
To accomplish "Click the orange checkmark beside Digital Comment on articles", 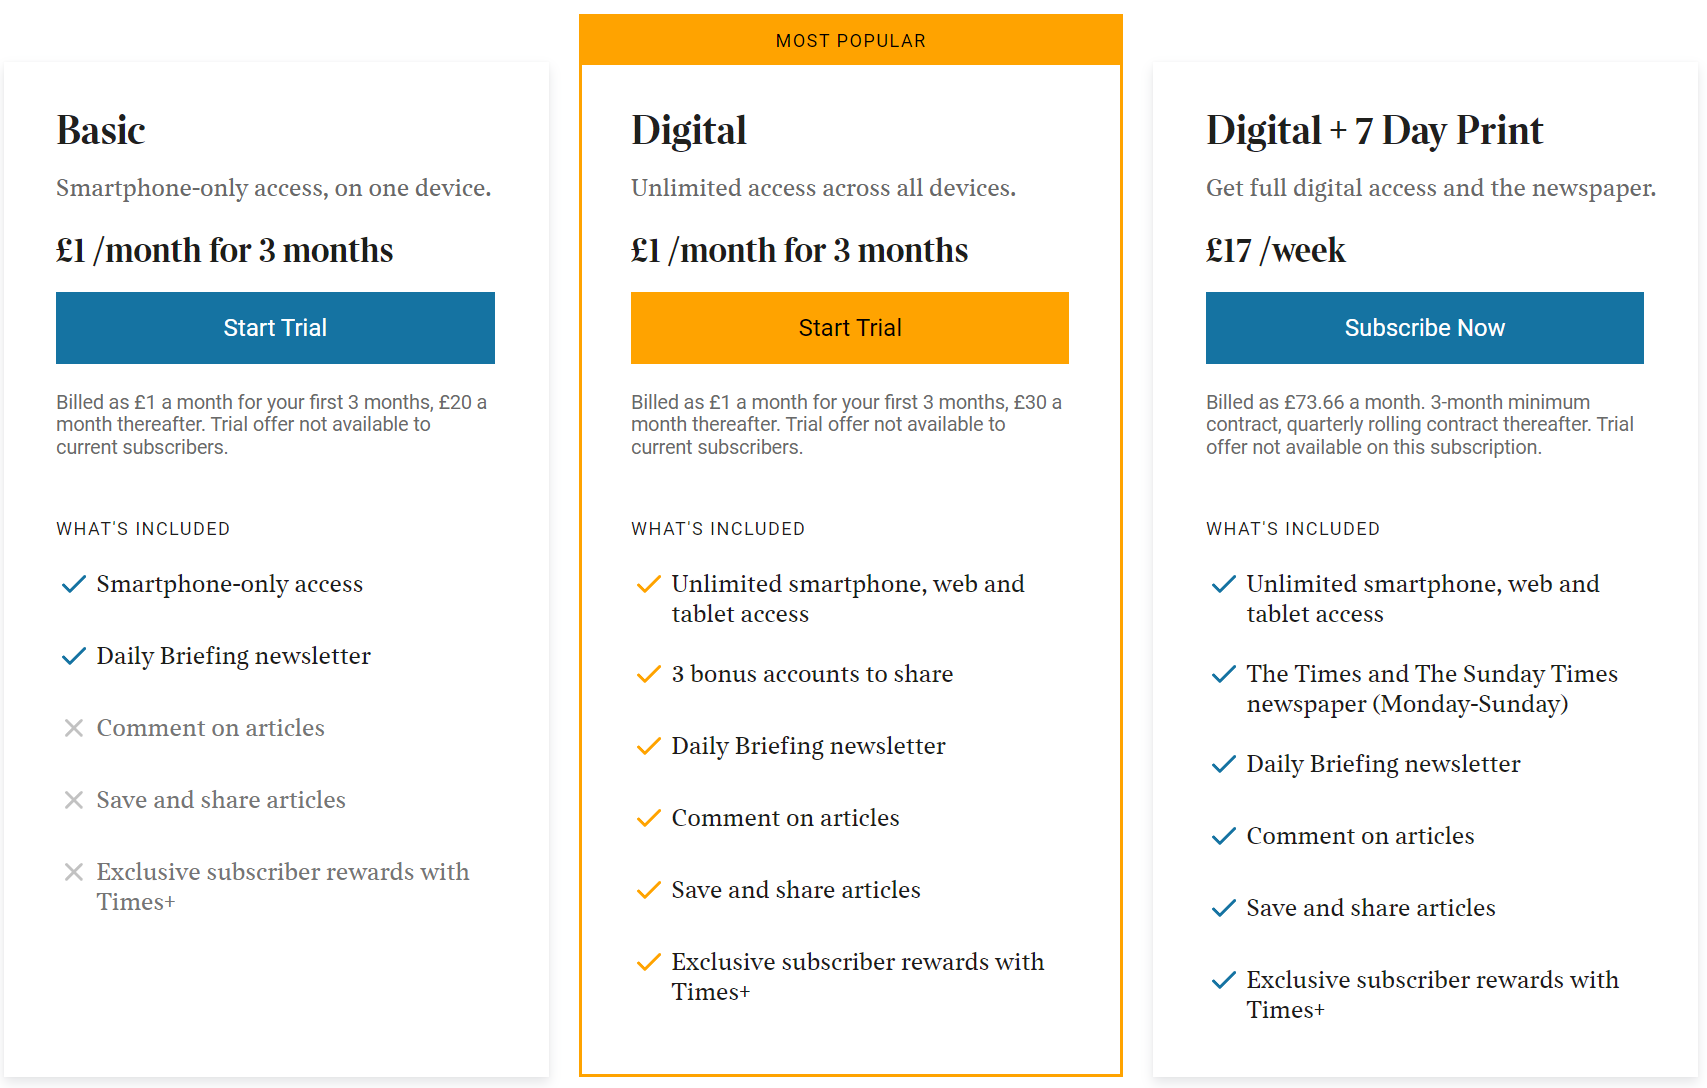I will coord(649,818).
